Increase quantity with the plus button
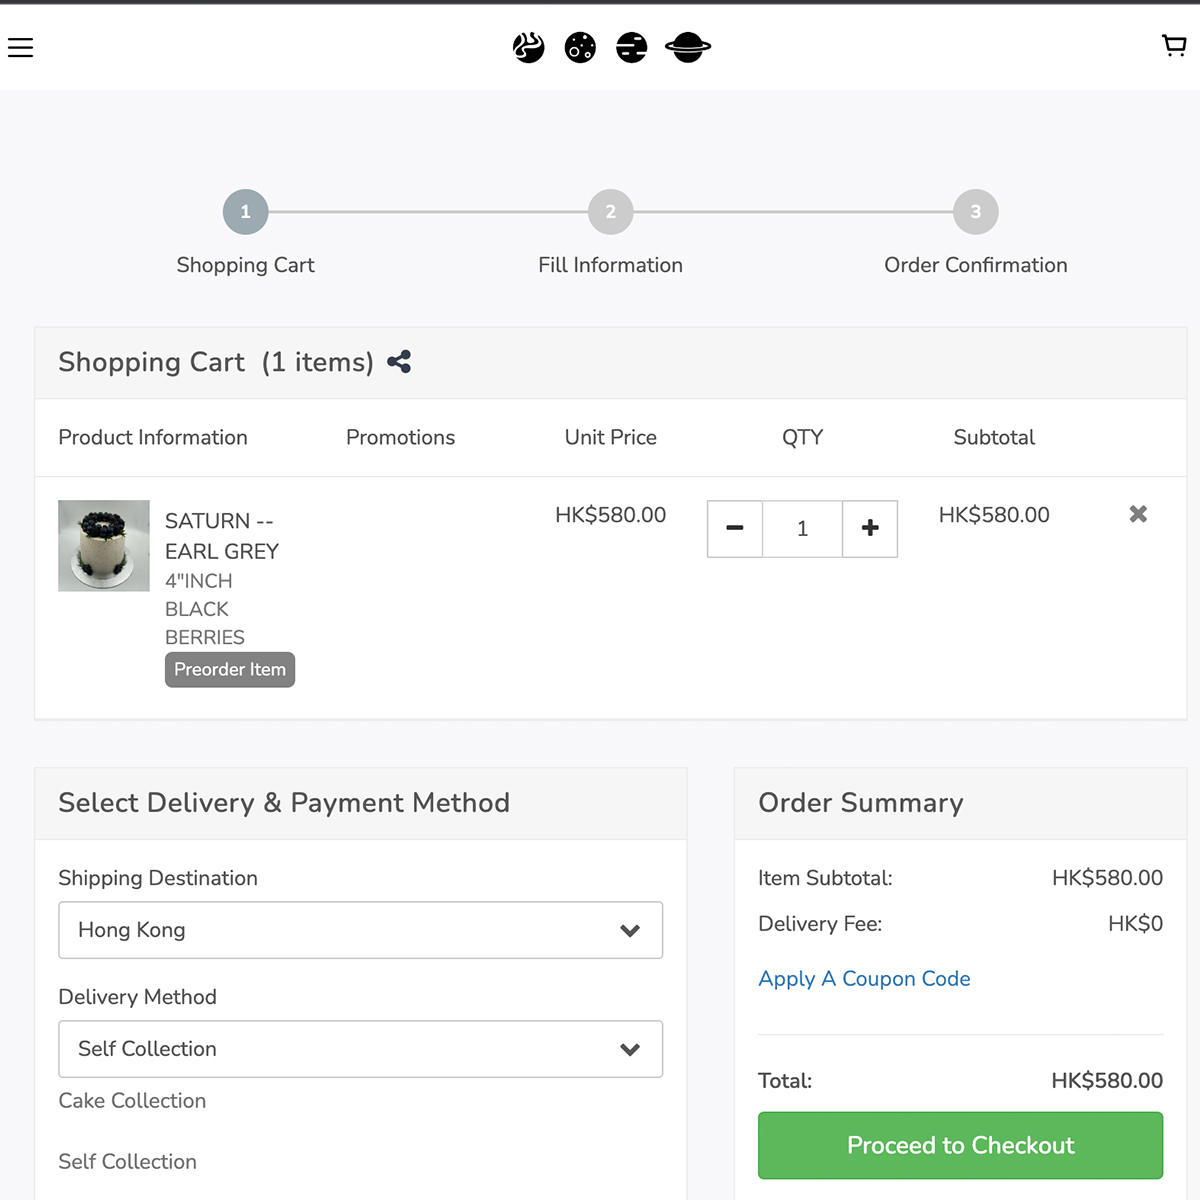This screenshot has height=1200, width=1200. (x=870, y=528)
